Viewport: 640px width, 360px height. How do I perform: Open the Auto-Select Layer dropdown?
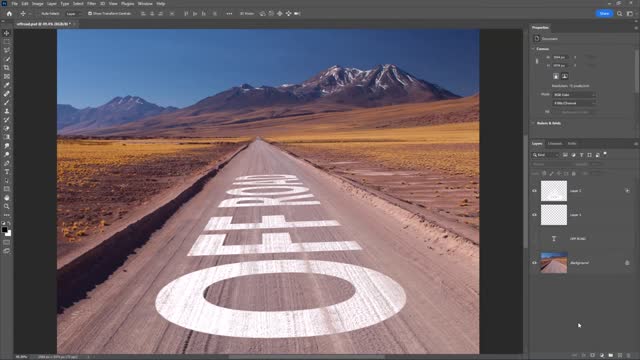tap(72, 13)
